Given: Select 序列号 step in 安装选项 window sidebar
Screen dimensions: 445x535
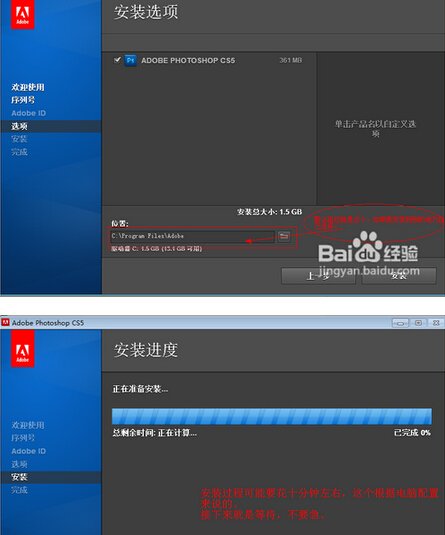Looking at the screenshot, I should point(23,100).
